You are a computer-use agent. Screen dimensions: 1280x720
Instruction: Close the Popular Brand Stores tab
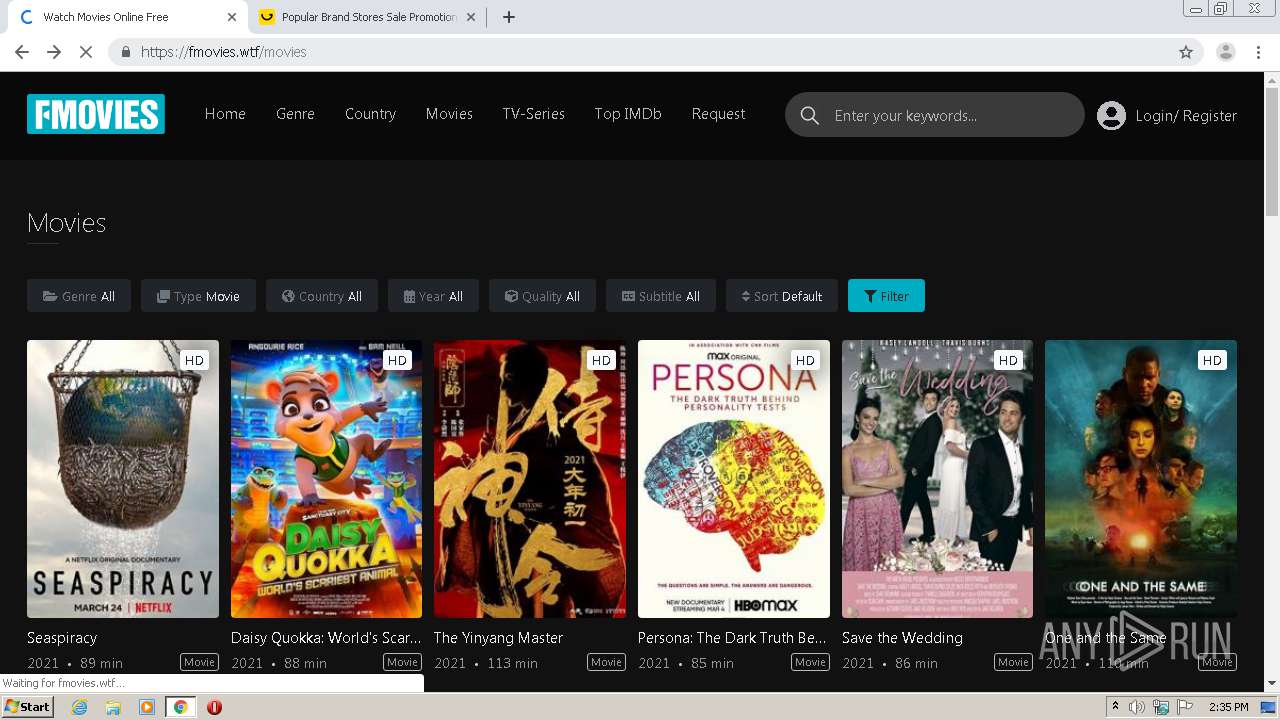coord(471,17)
